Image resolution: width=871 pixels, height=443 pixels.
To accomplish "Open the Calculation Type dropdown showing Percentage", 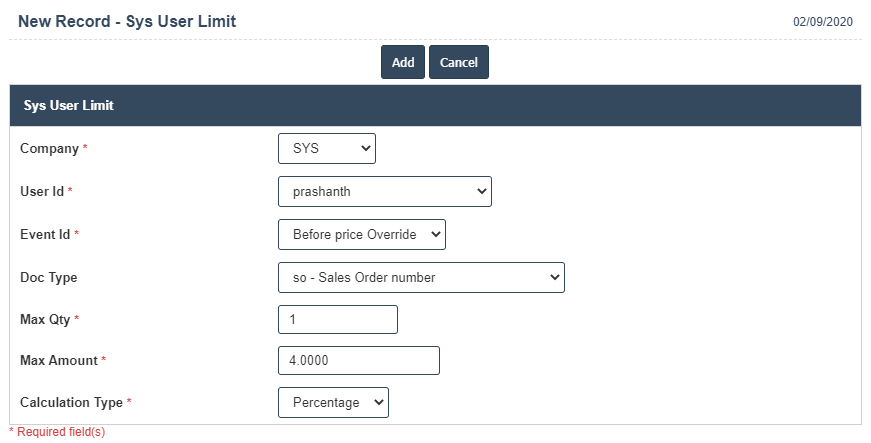I will click(x=333, y=402).
